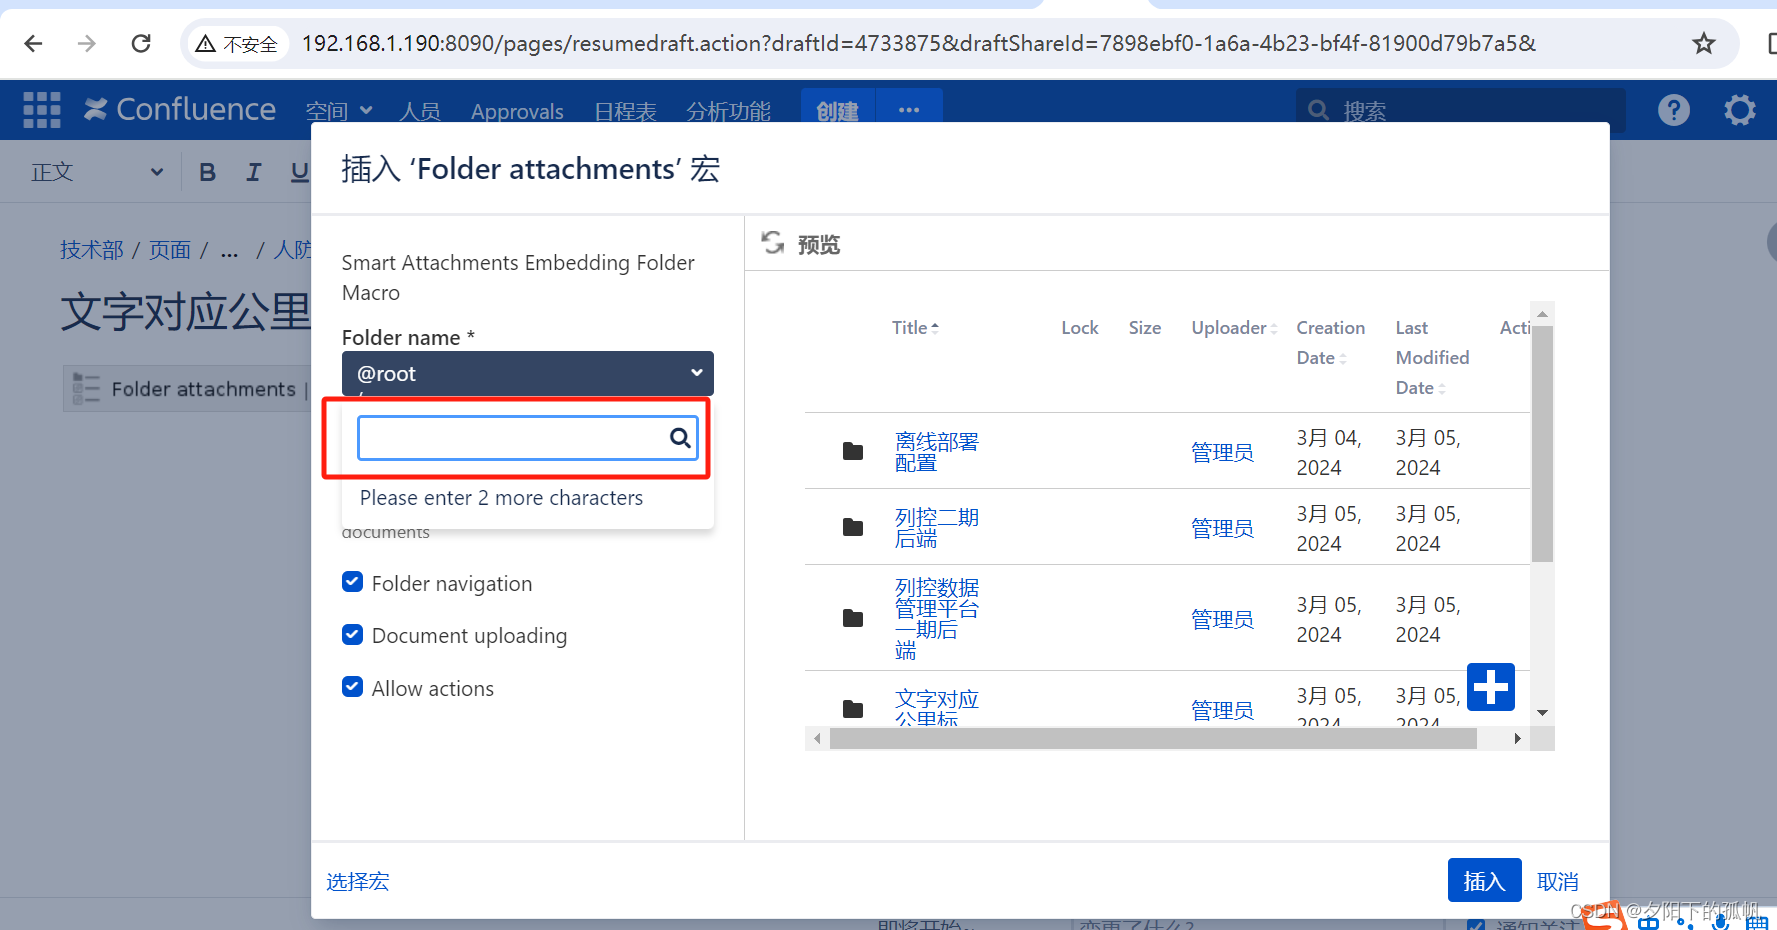The height and width of the screenshot is (930, 1777).
Task: Click the search magnifier in folder name field
Action: coord(680,438)
